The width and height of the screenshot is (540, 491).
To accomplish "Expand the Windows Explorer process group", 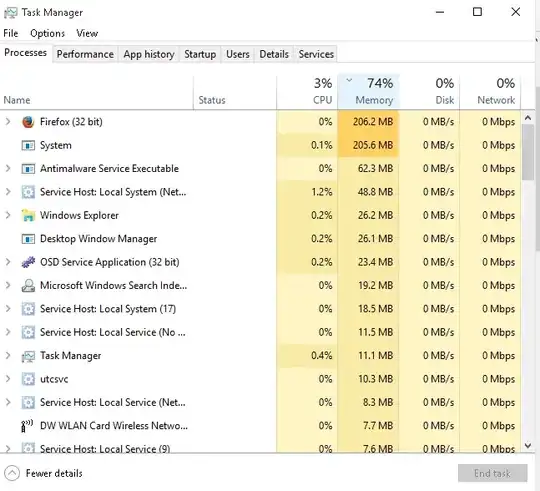I will point(8,215).
